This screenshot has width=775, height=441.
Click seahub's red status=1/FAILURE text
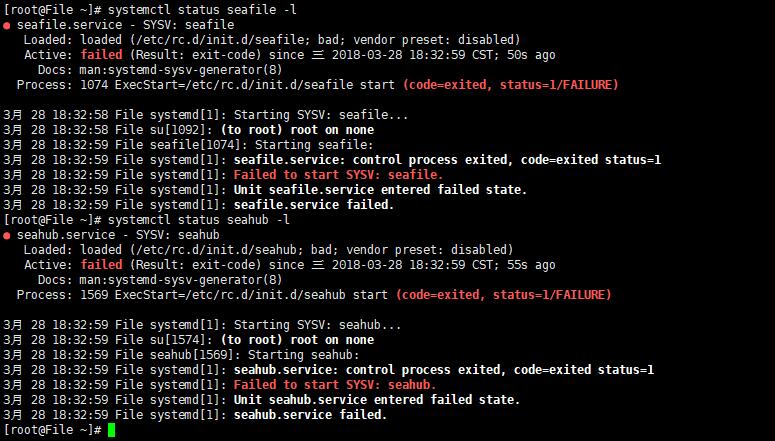(552, 295)
